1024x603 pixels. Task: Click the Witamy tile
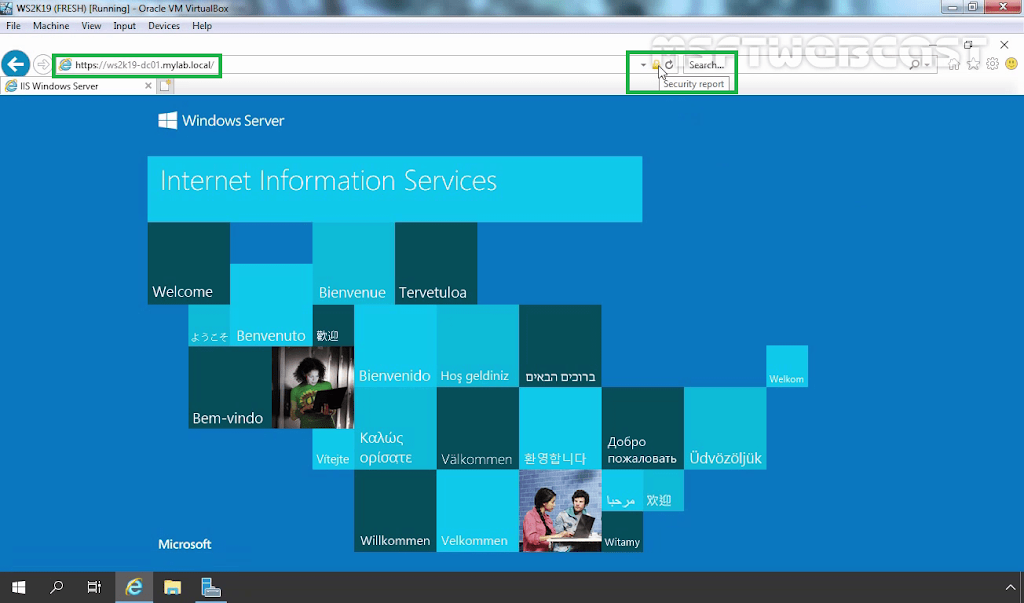tap(622, 532)
